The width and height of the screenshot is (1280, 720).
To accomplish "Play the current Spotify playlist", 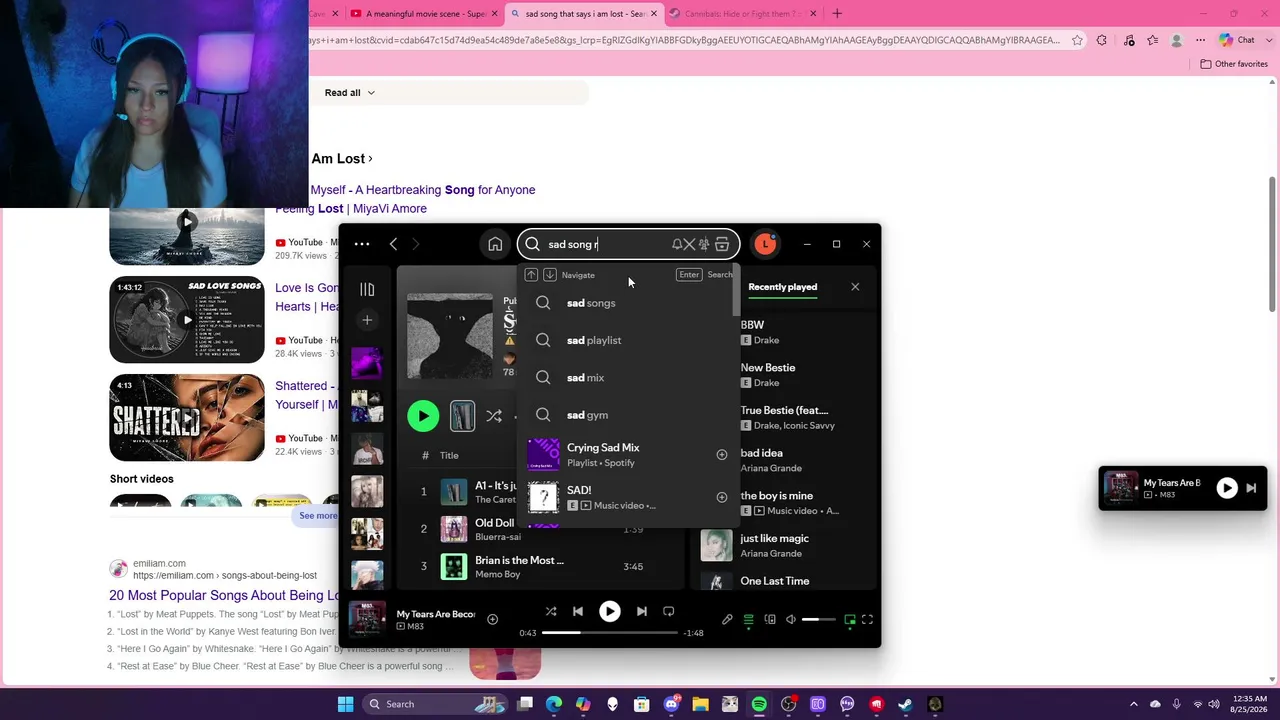I will click(x=423, y=416).
